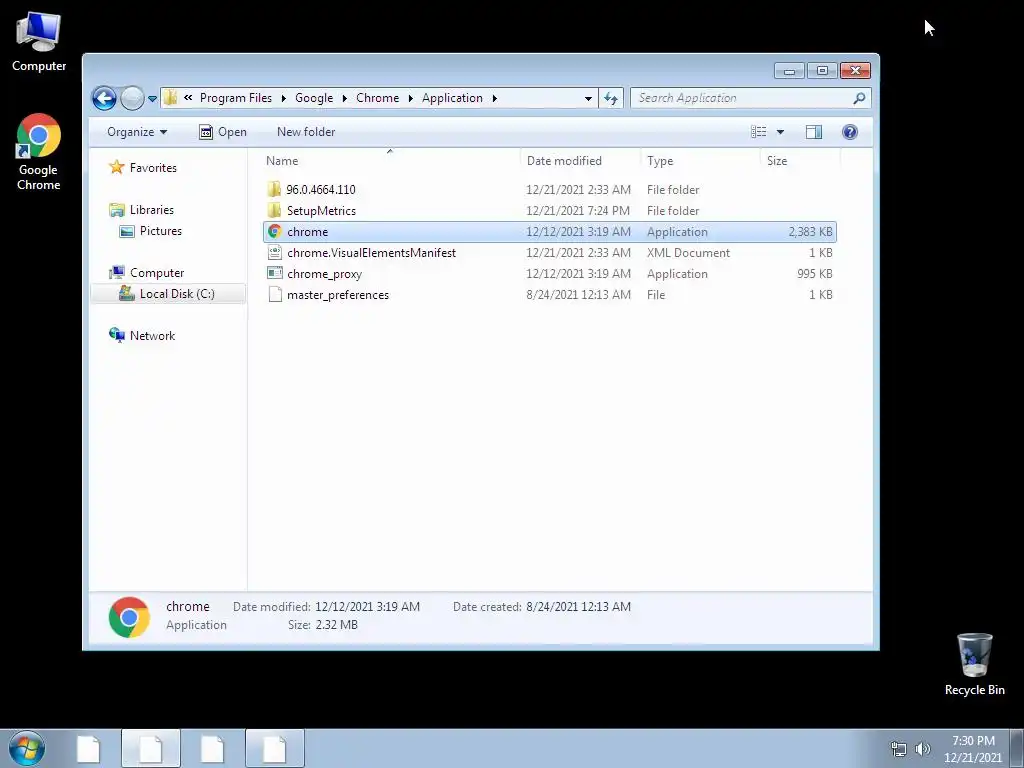Select Favorites in navigation pane

[153, 168]
